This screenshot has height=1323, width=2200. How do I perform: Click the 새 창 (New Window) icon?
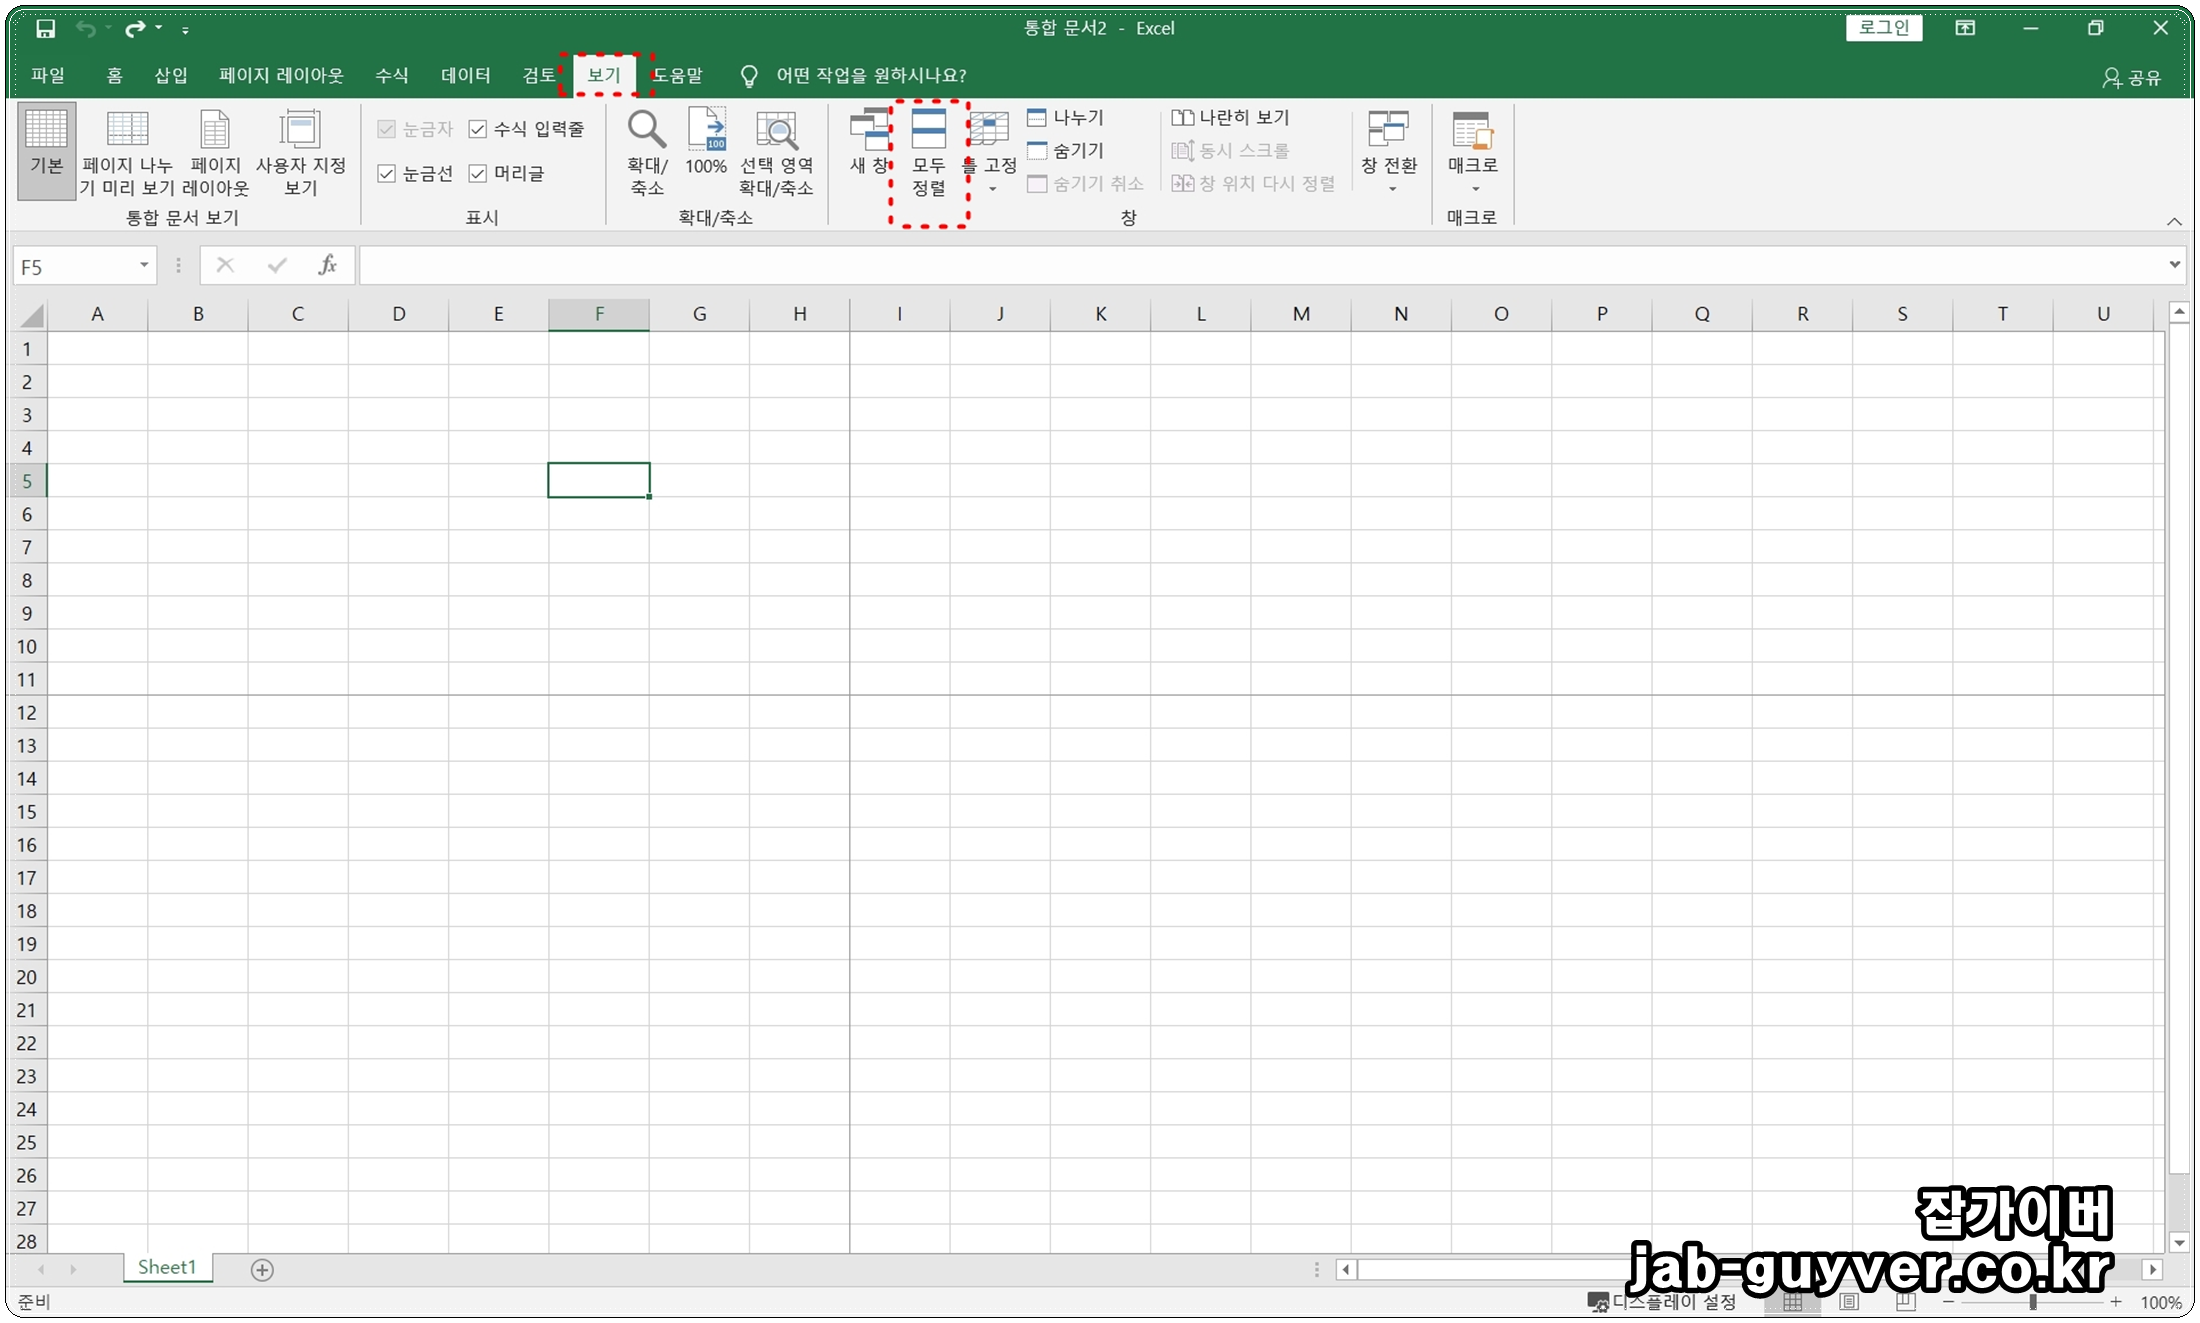point(868,132)
